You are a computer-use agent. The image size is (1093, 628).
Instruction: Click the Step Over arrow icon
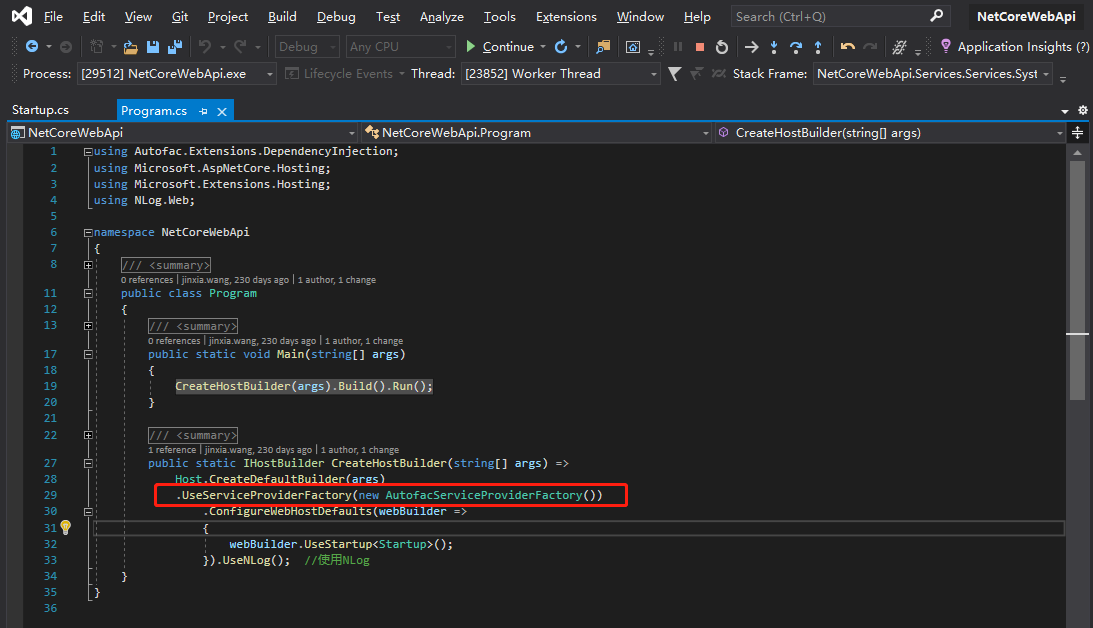pyautogui.click(x=796, y=47)
